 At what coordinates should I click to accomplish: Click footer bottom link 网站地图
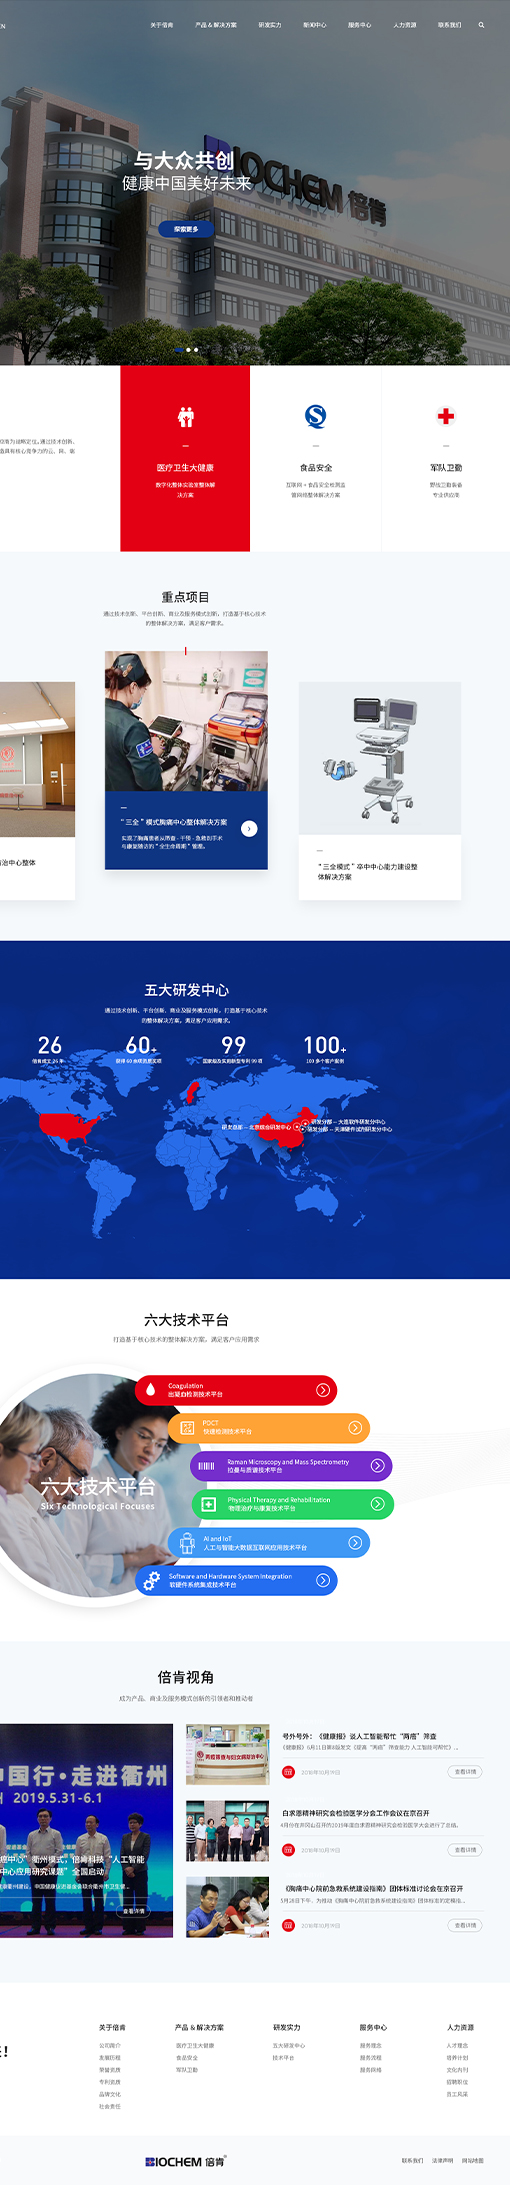(x=473, y=2160)
